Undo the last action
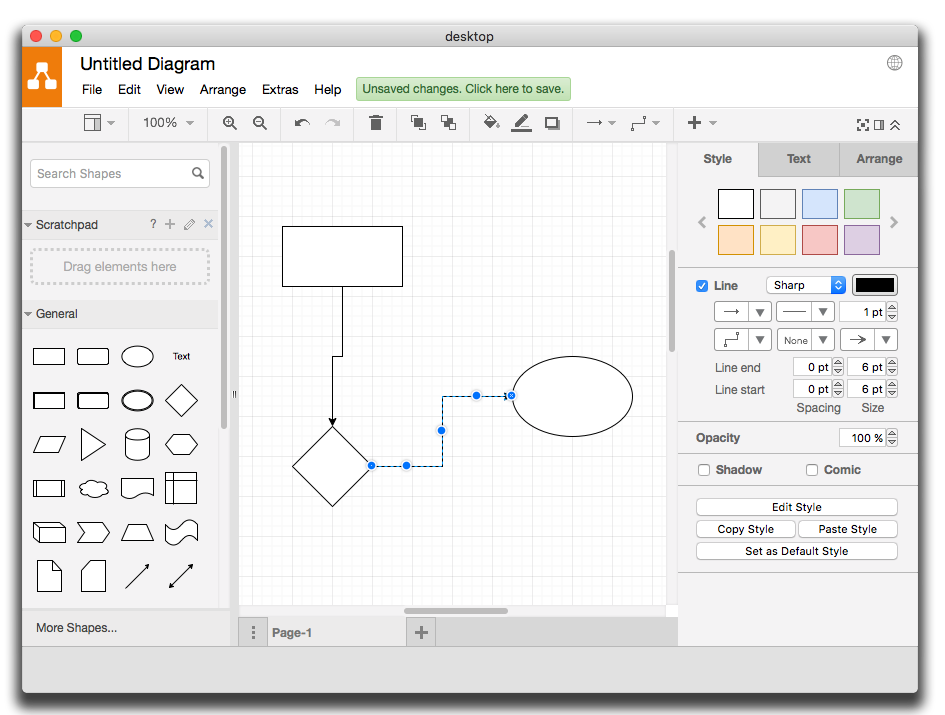Image resolution: width=945 pixels, height=715 pixels. (x=302, y=123)
